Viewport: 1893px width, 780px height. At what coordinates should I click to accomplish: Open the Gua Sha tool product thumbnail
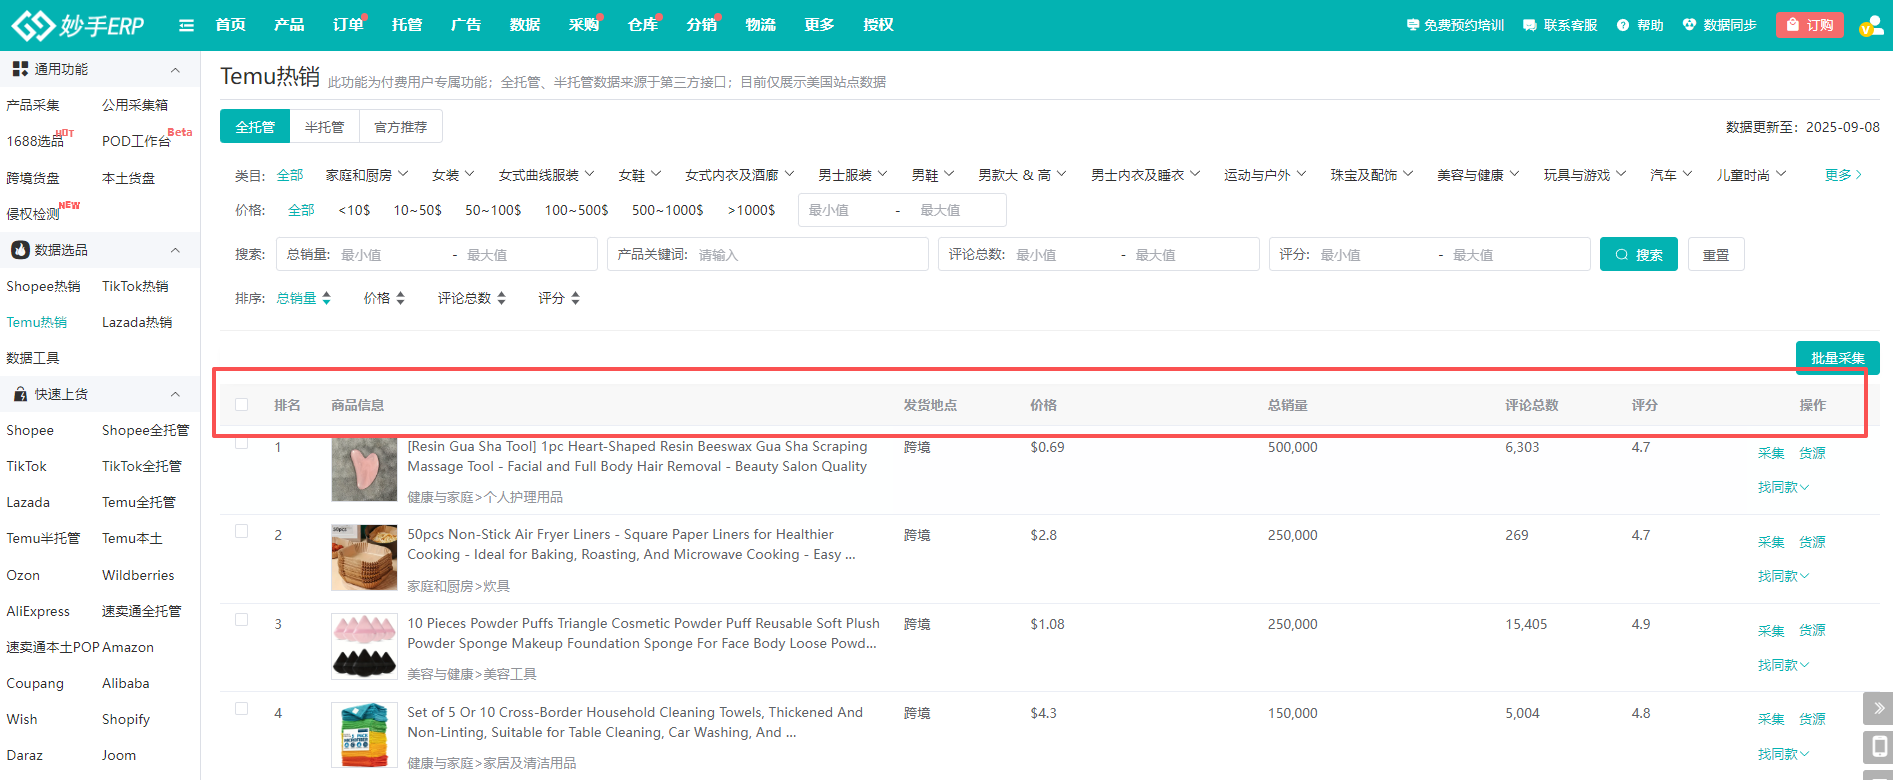364,469
